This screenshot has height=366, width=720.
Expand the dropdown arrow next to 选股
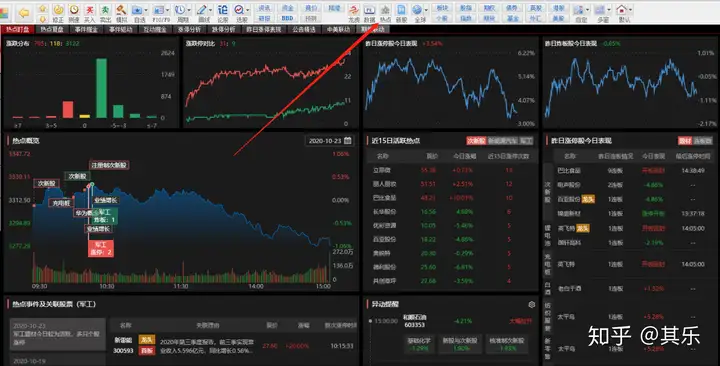248,10
